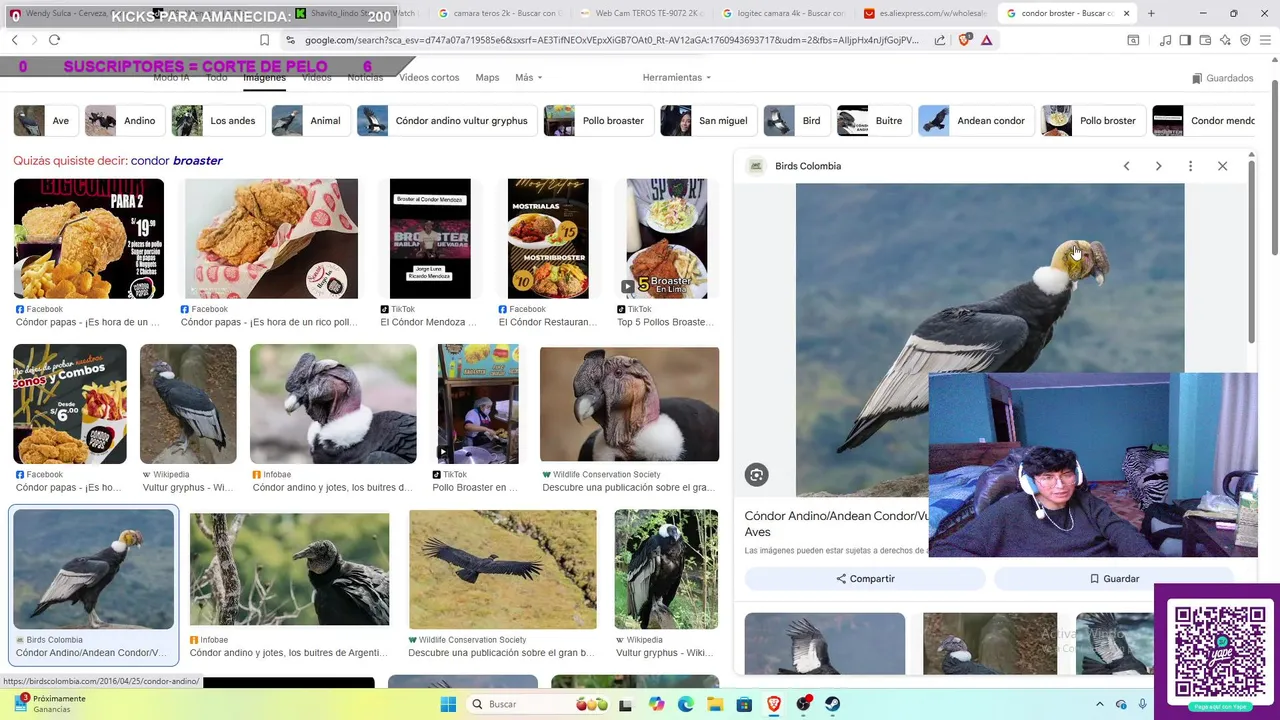Click the 'Cóndor andino y jotes, los buitres de Argenti...' caption

[288, 653]
